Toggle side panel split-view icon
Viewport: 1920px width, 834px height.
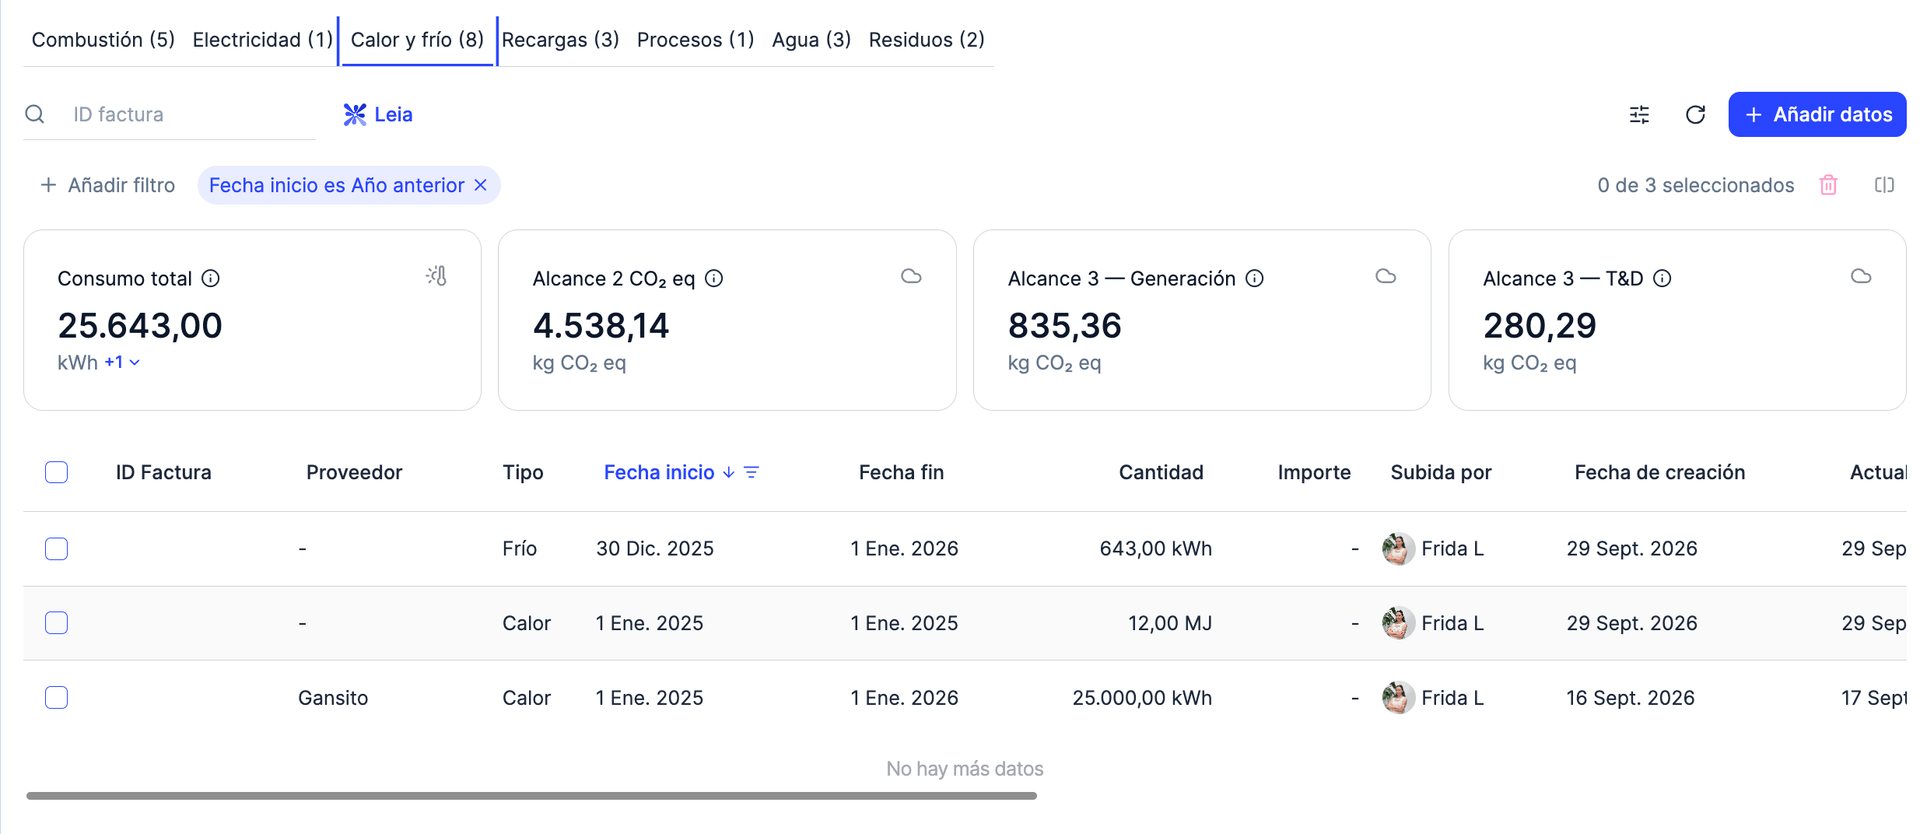[x=1884, y=185]
